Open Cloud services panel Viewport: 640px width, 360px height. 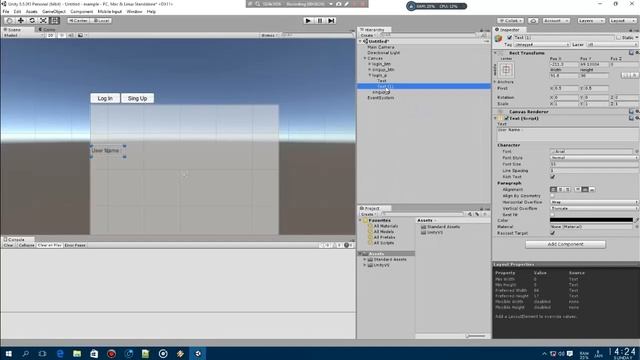(533, 20)
